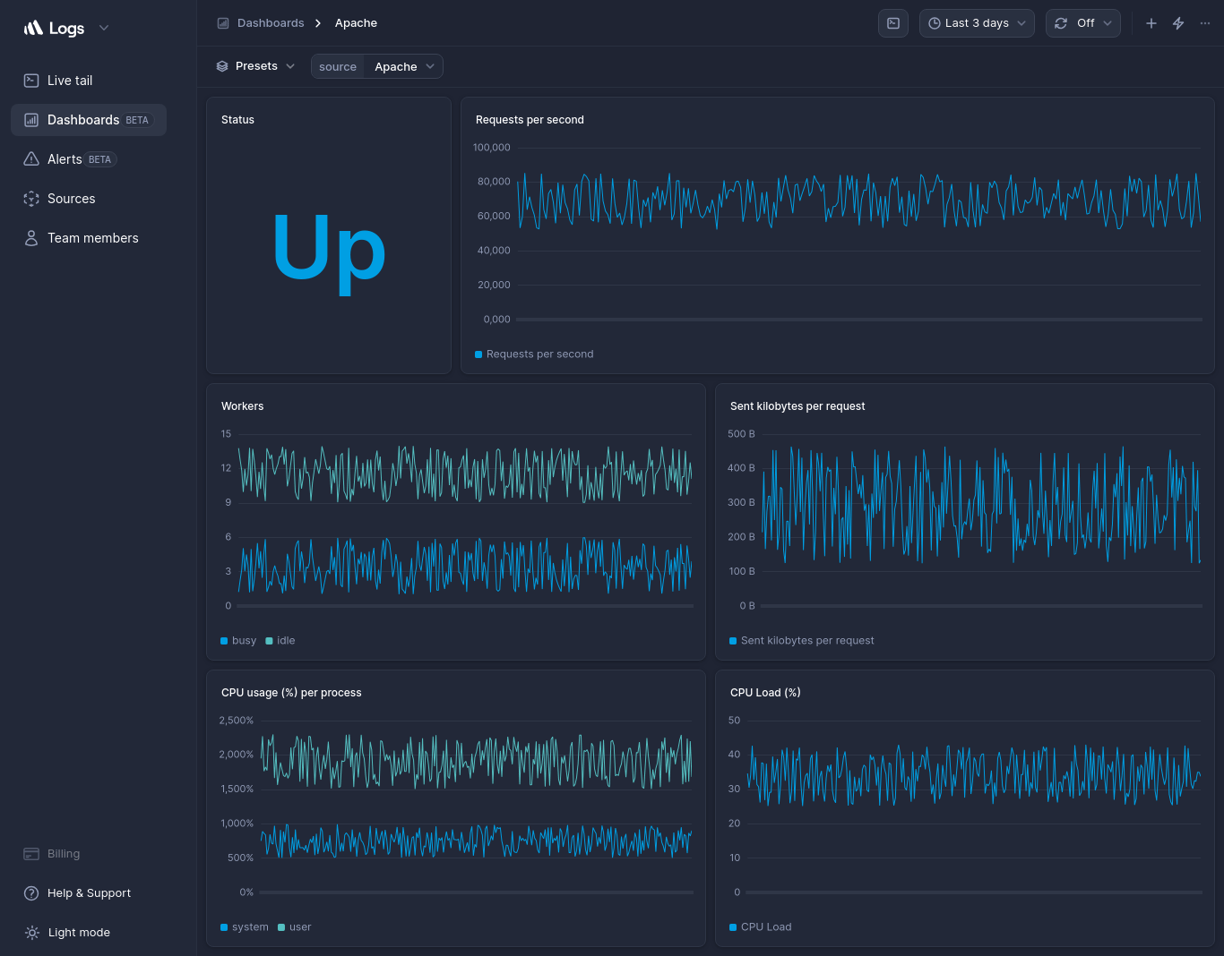Expand the auto-refresh Off dropdown
Viewport: 1224px width, 956px height.
[1083, 23]
